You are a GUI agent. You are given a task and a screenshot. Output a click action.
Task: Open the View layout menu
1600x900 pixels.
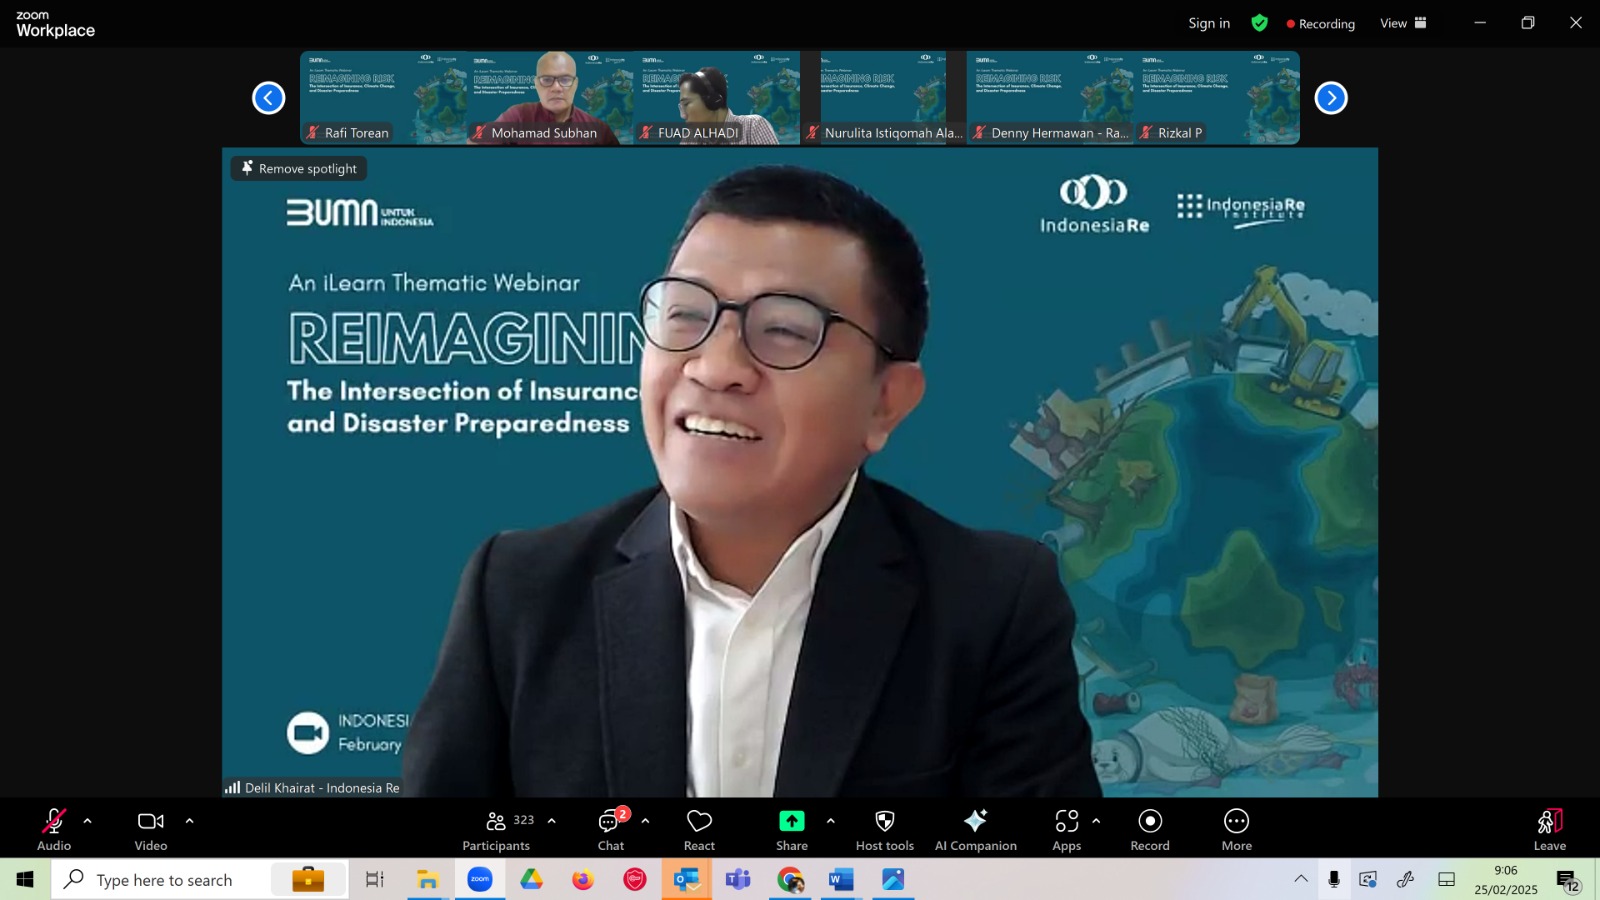pos(1403,23)
